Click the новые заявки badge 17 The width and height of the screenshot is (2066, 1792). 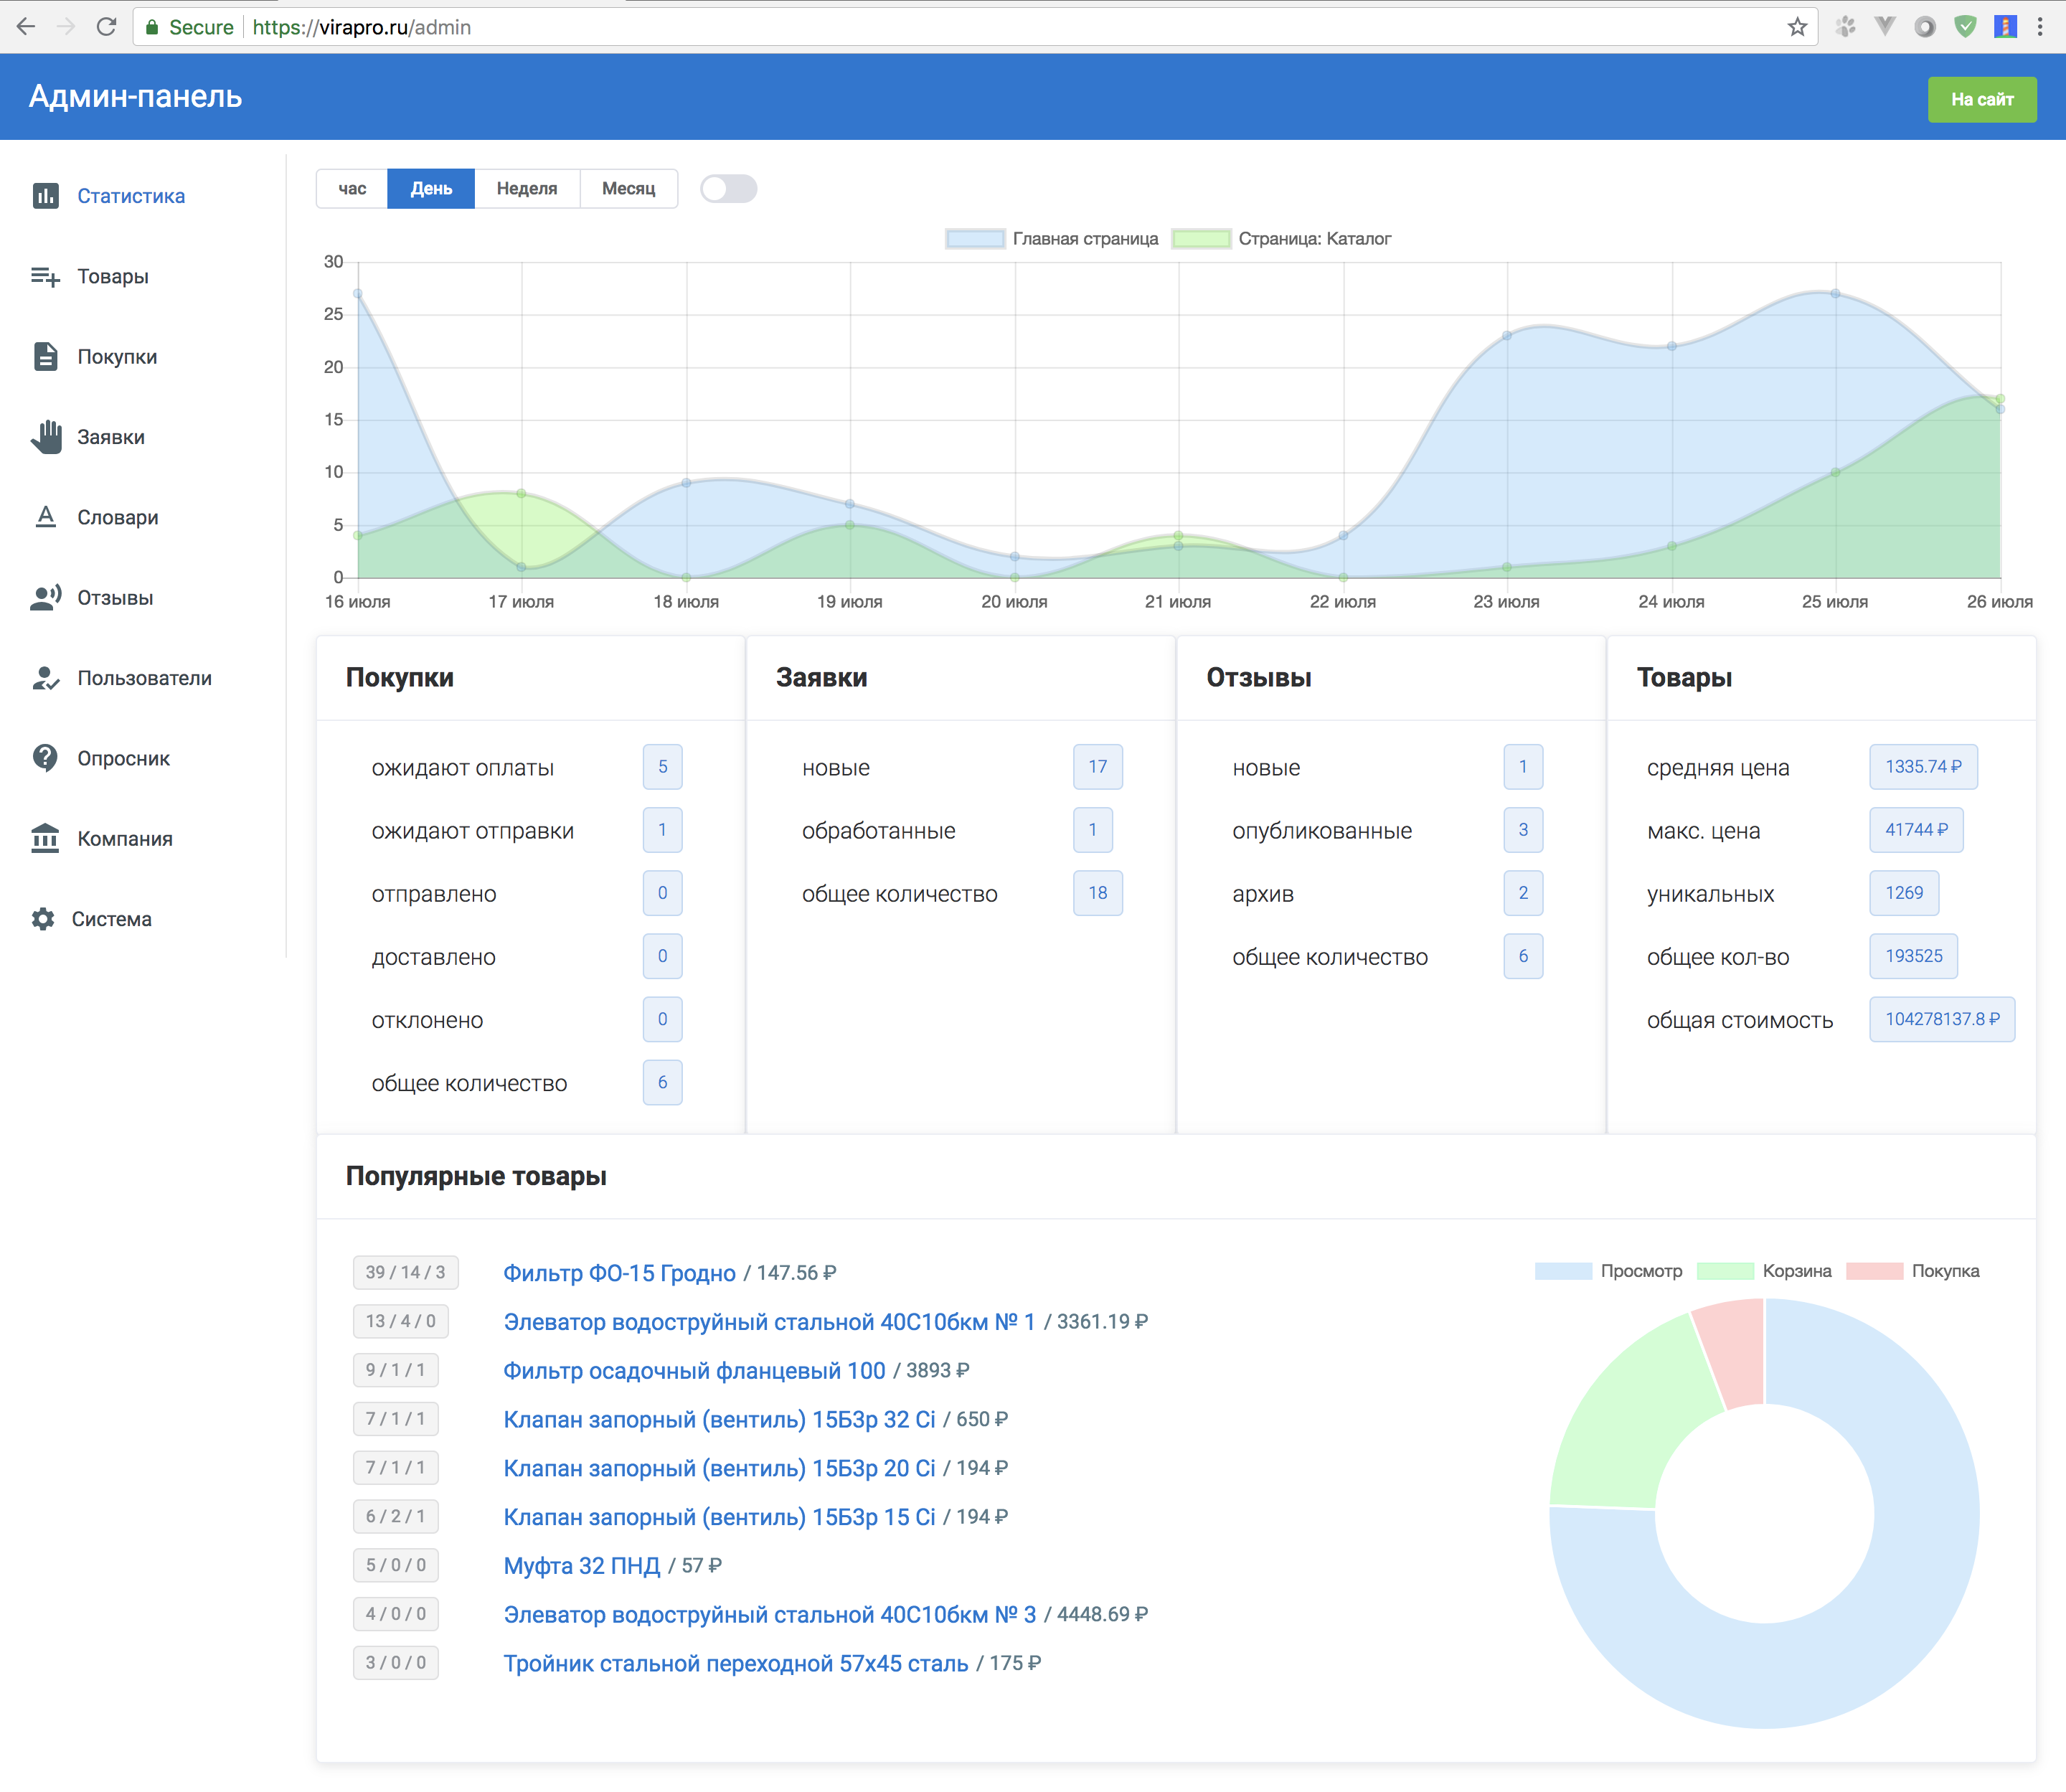click(1097, 767)
